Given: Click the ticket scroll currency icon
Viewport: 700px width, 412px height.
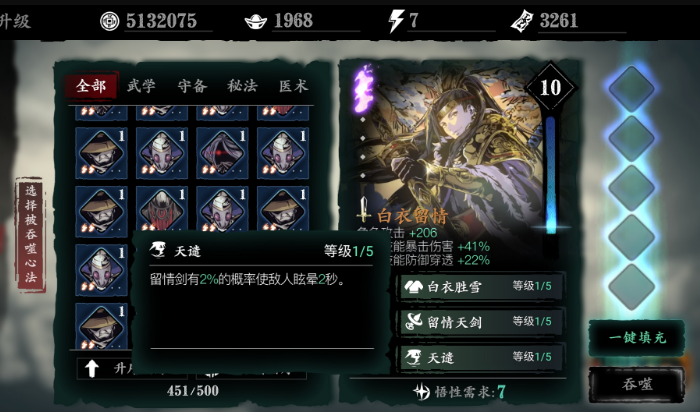Looking at the screenshot, I should tap(522, 21).
